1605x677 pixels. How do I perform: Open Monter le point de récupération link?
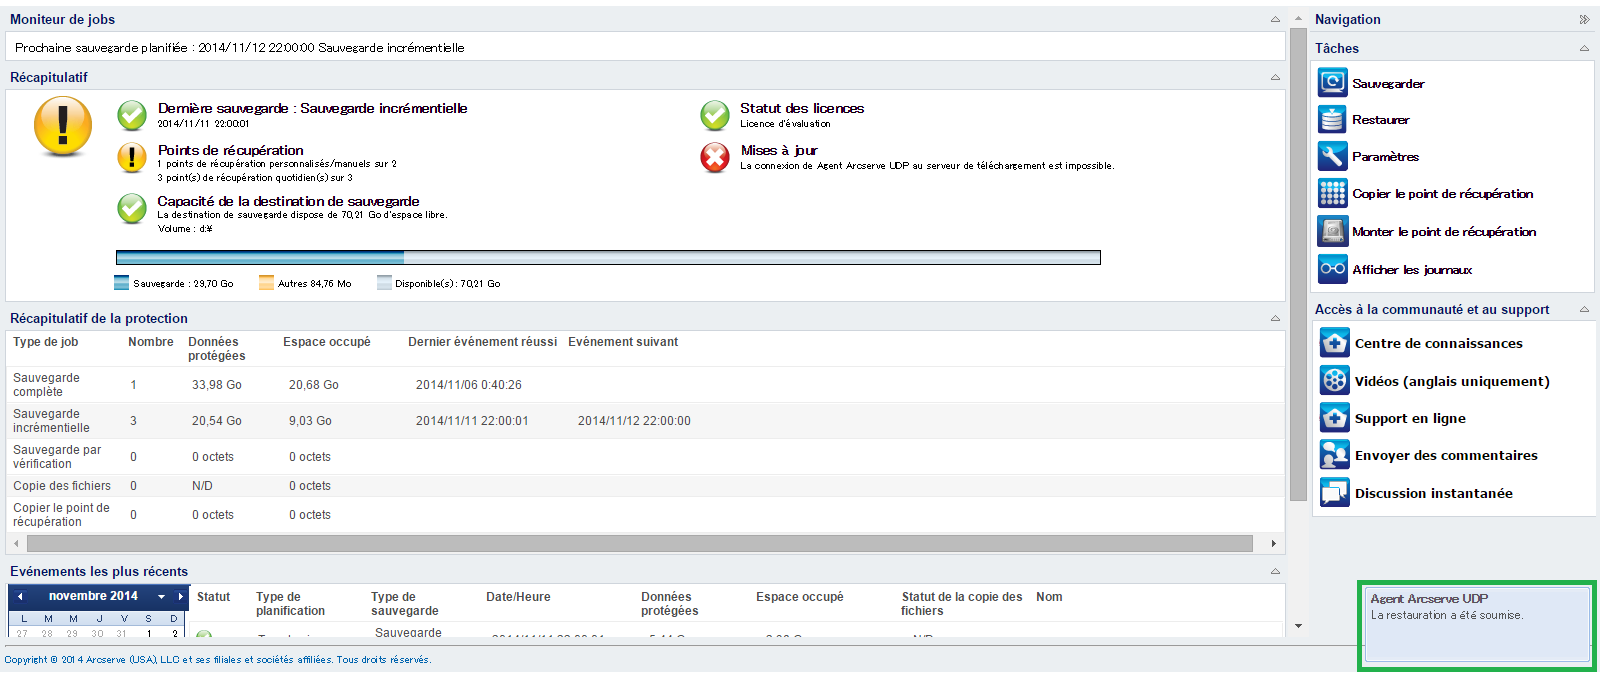1444,232
